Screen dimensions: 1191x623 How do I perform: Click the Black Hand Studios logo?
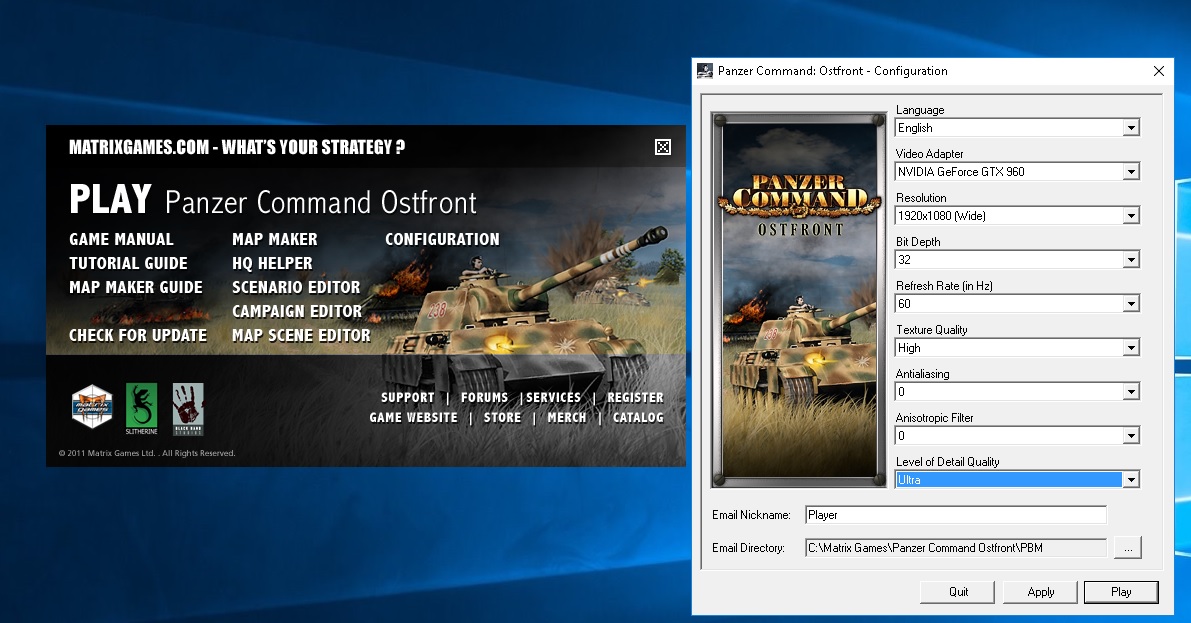pyautogui.click(x=188, y=408)
